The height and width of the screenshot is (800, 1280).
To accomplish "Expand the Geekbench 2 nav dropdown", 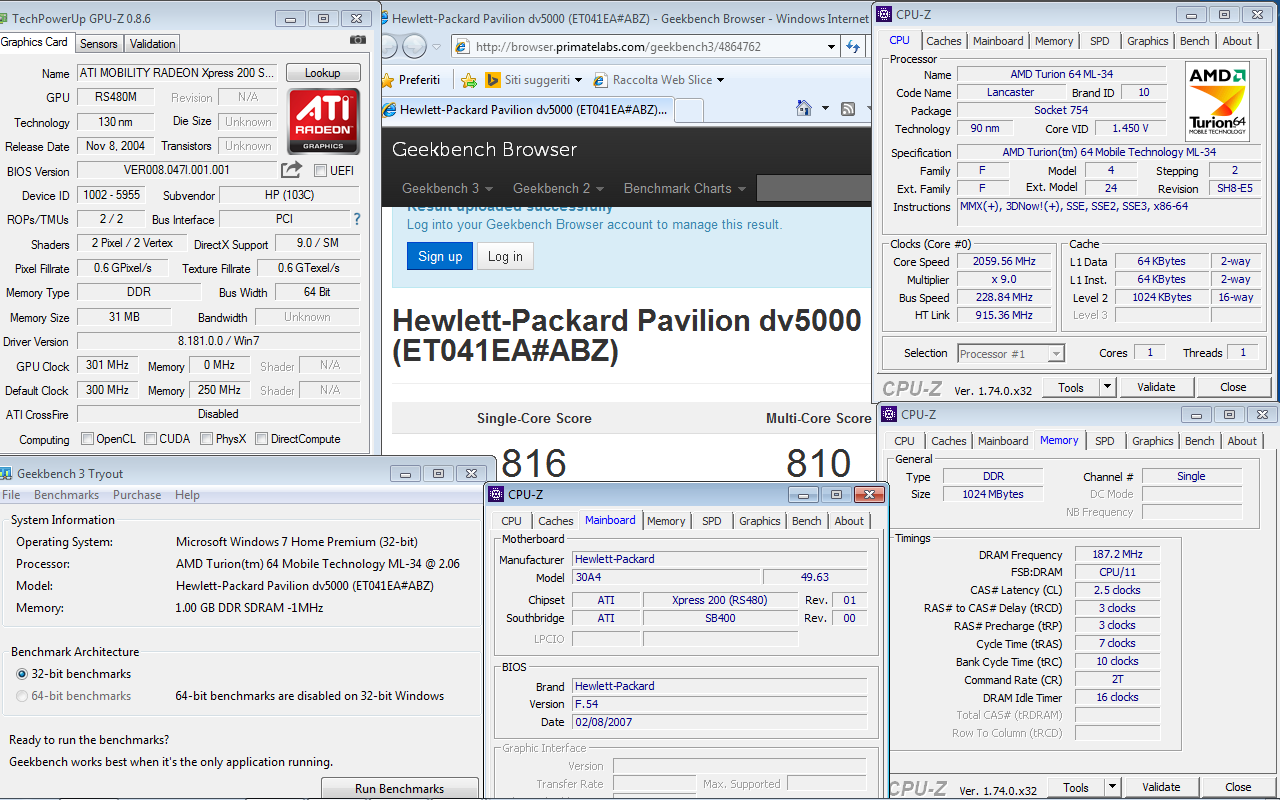I will click(x=602, y=189).
